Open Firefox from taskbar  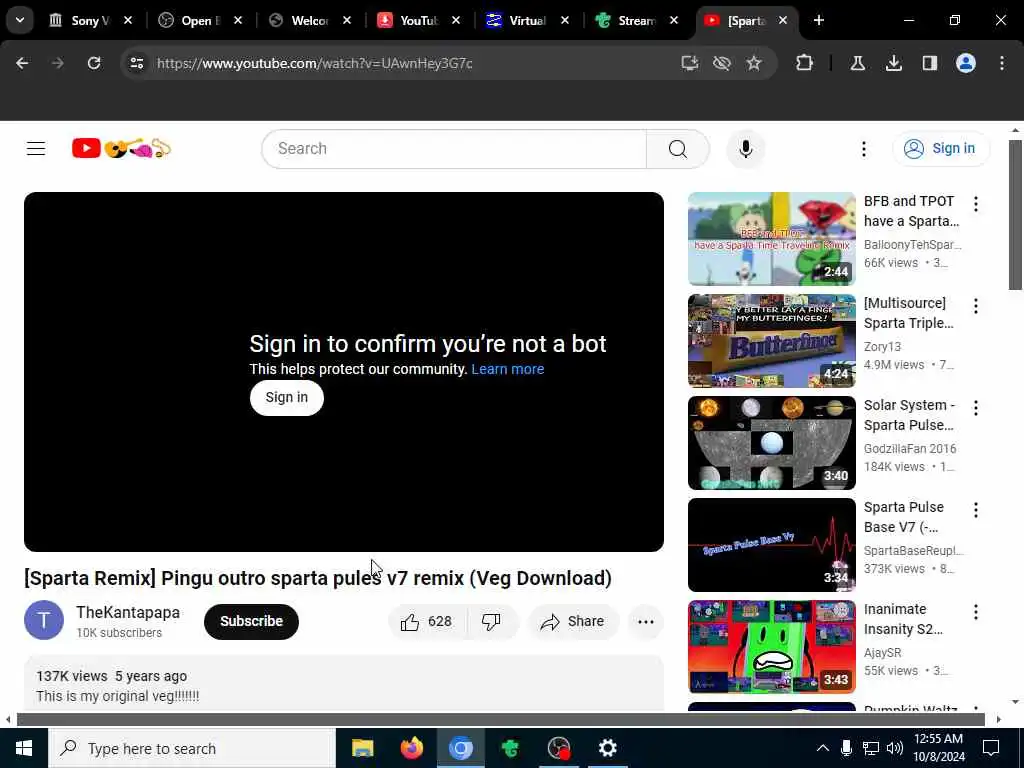(411, 748)
